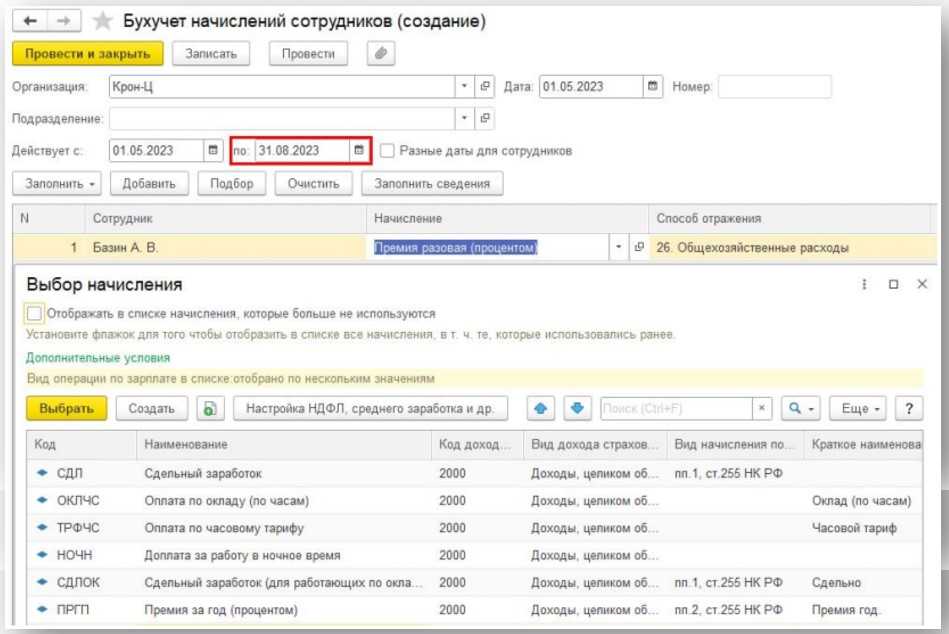Click the paperclip attachments icon
The width and height of the screenshot is (949, 634).
point(381,53)
